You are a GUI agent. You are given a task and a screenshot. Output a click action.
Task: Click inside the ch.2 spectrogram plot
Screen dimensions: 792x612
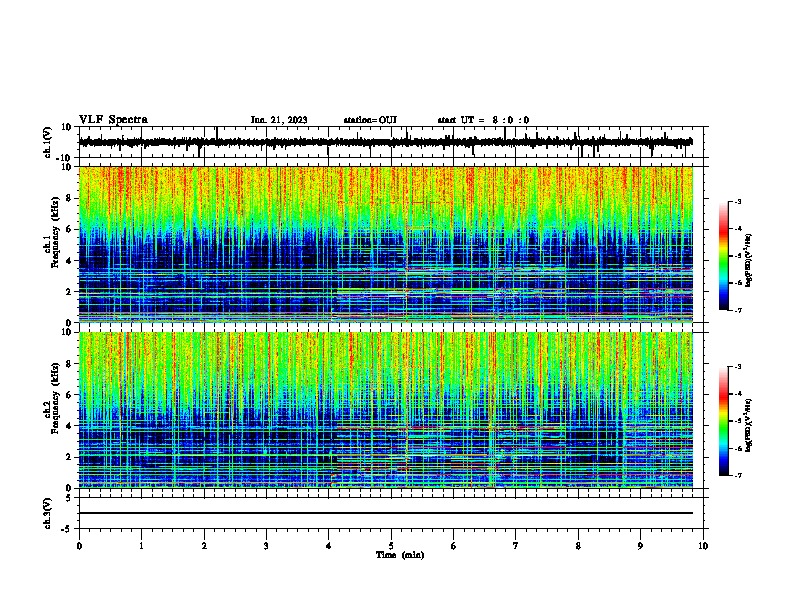click(386, 410)
